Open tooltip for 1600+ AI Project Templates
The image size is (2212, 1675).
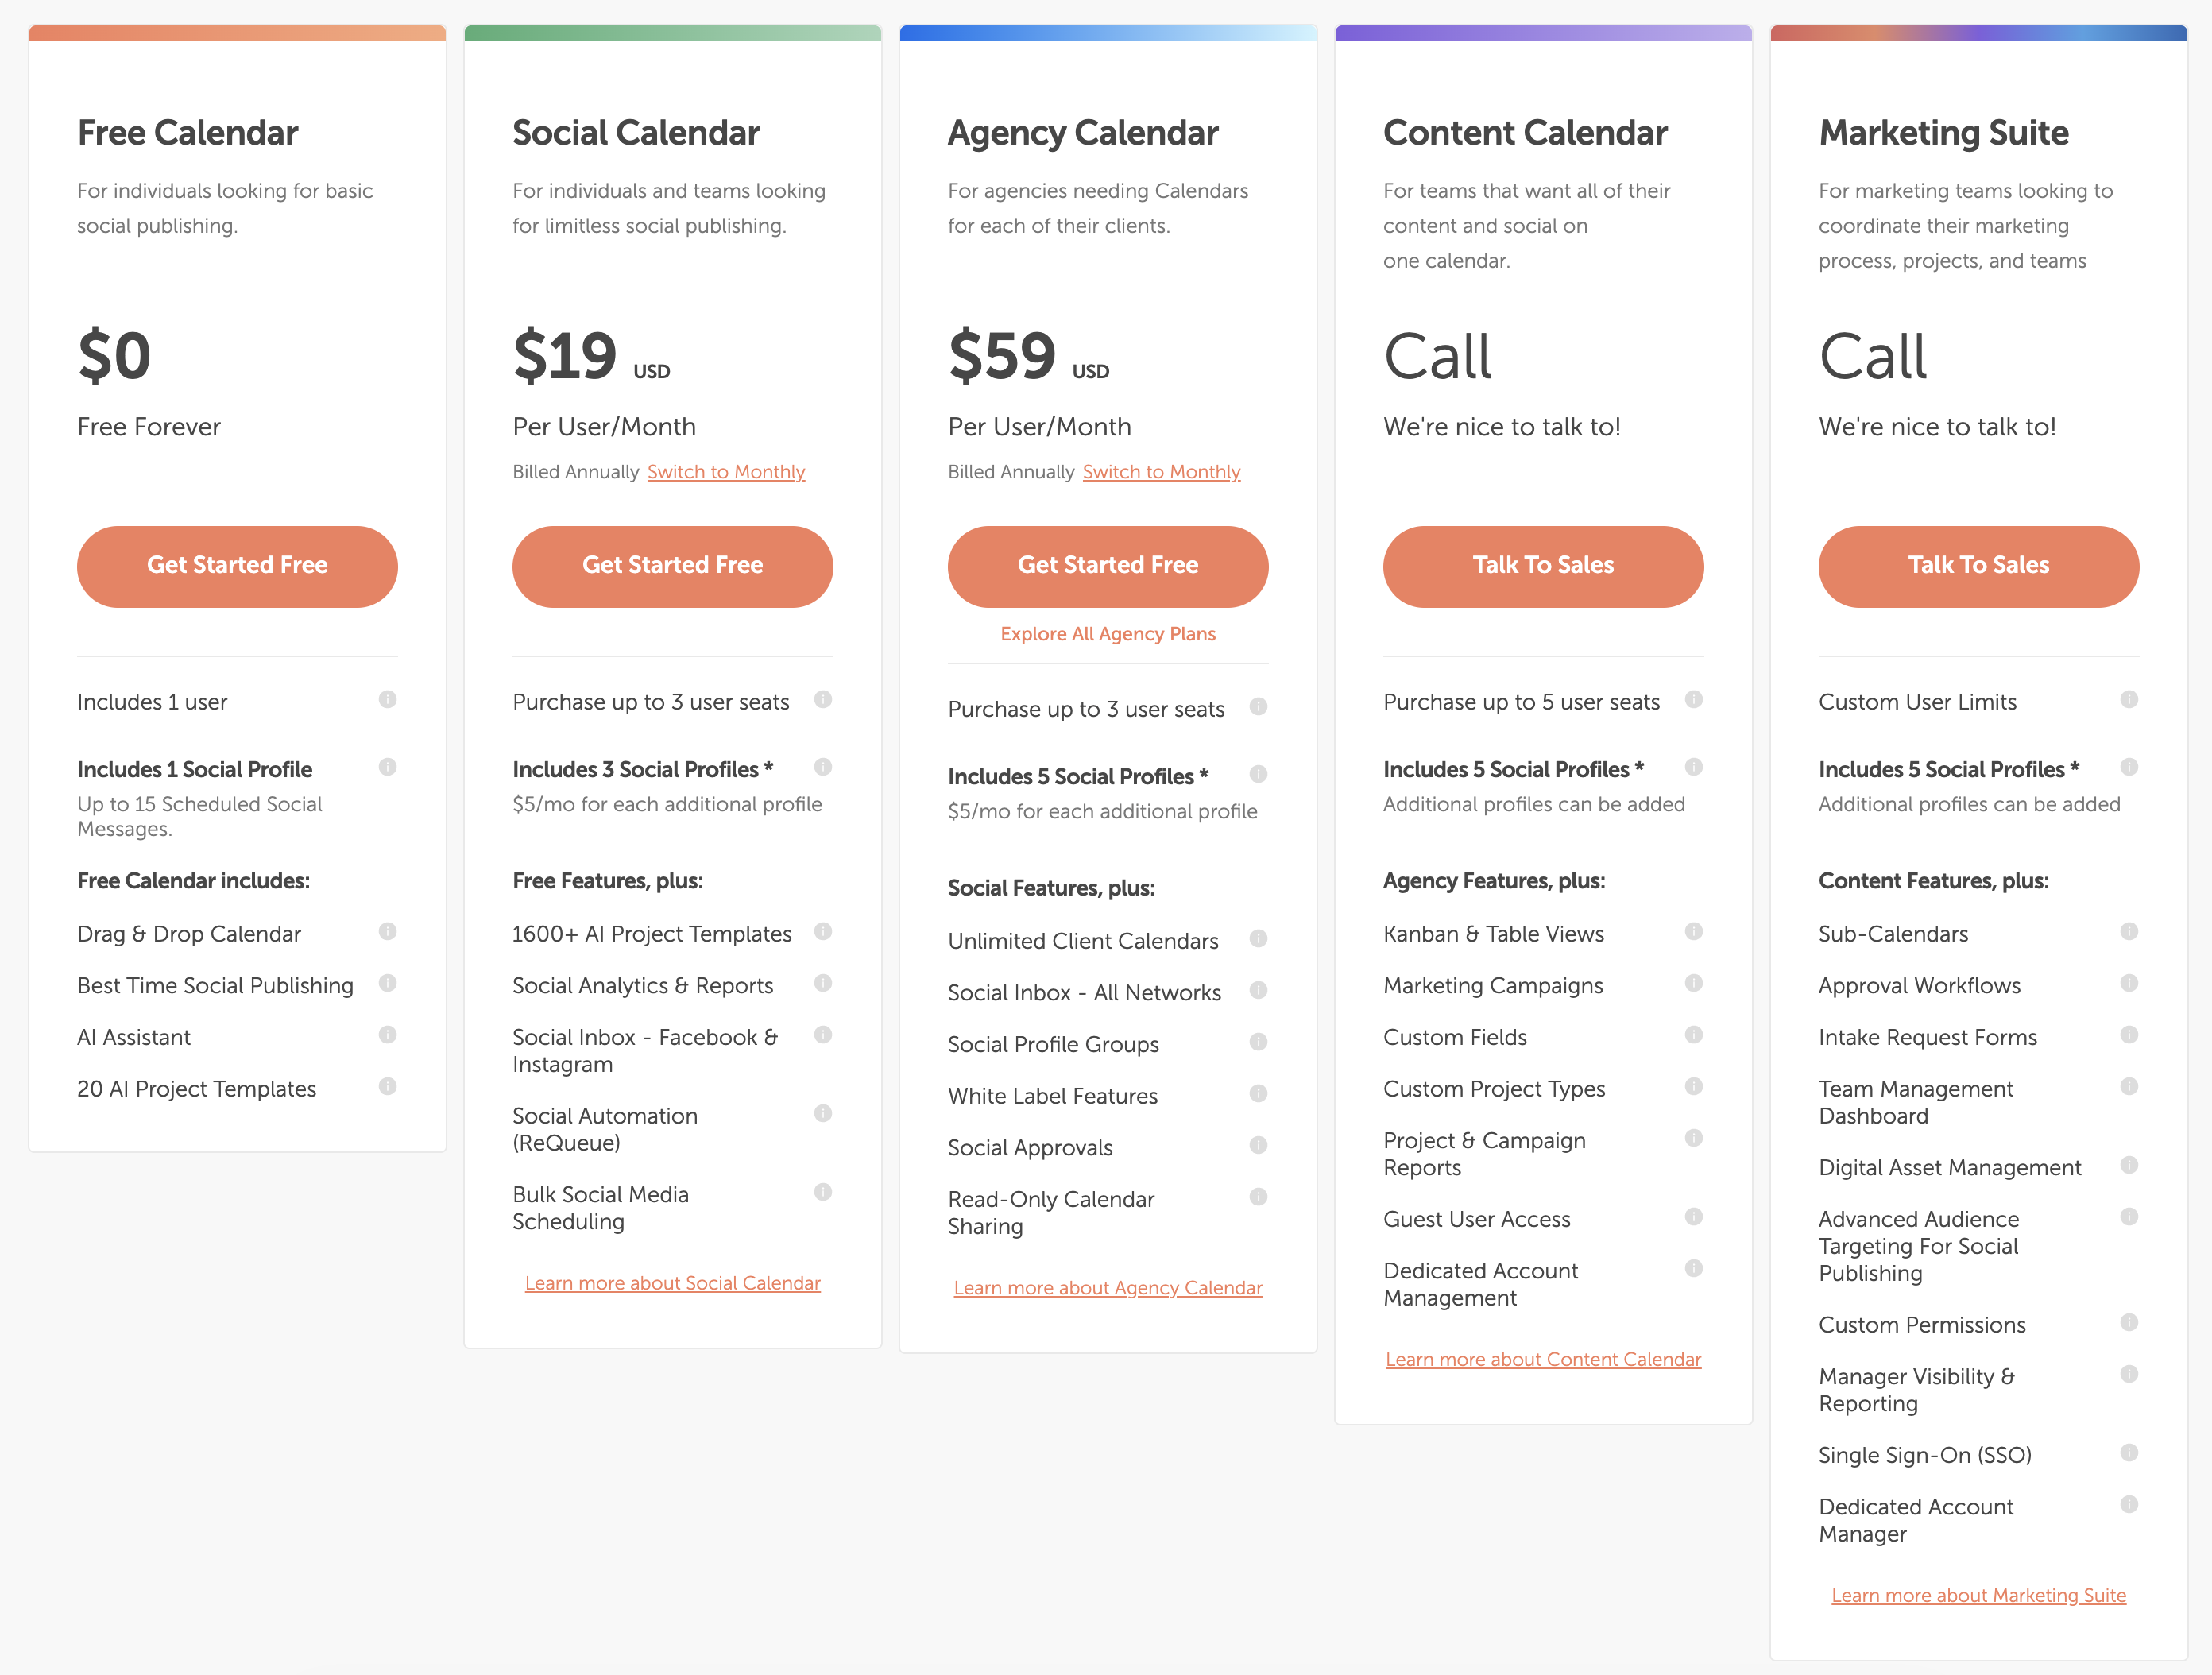(x=823, y=931)
